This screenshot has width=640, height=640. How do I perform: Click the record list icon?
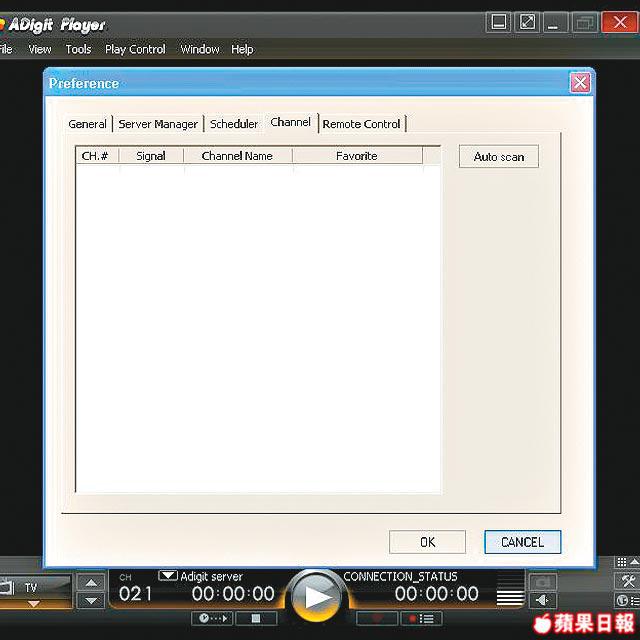click(x=421, y=619)
